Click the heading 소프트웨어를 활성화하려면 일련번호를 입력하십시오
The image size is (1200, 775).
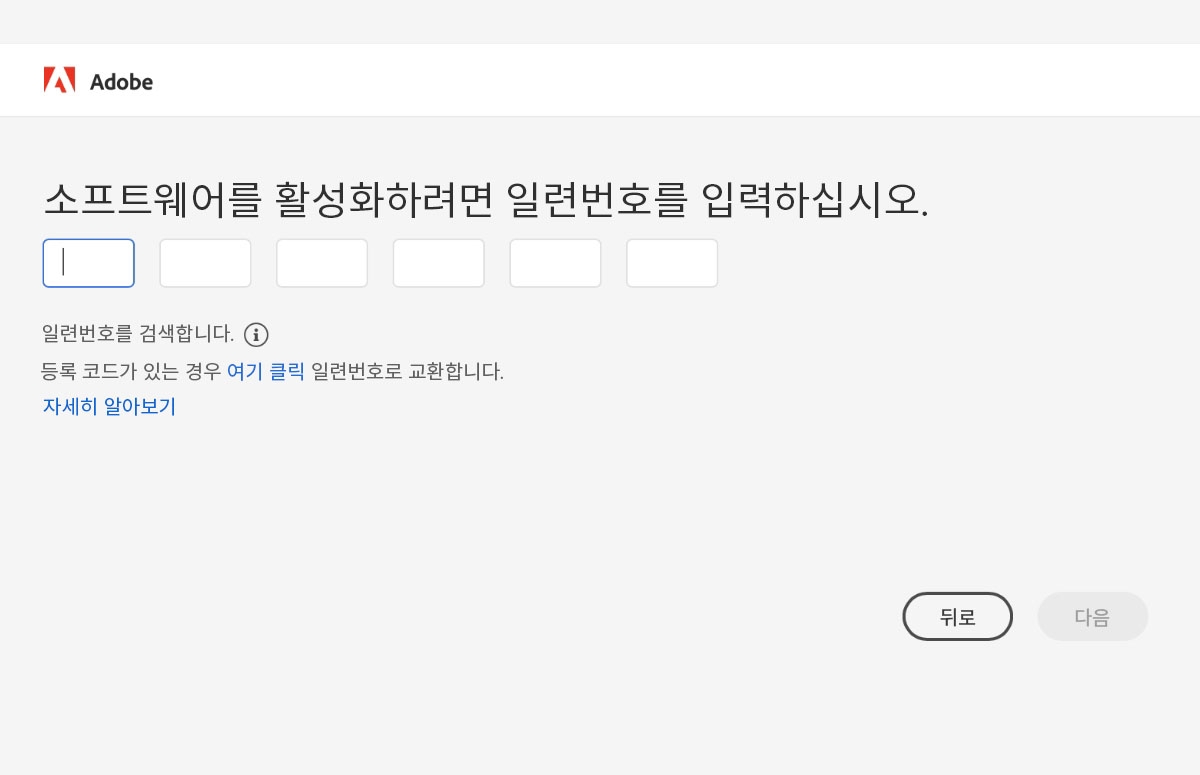click(486, 200)
